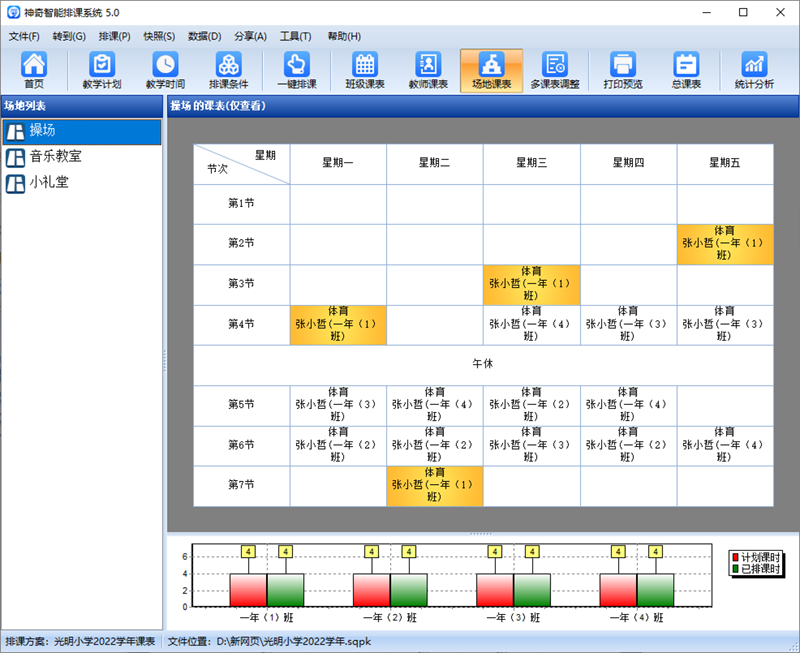Viewport: 800px width, 653px height.
Task: Open the 班级课表 class timetable icon
Action: pyautogui.click(x=365, y=70)
